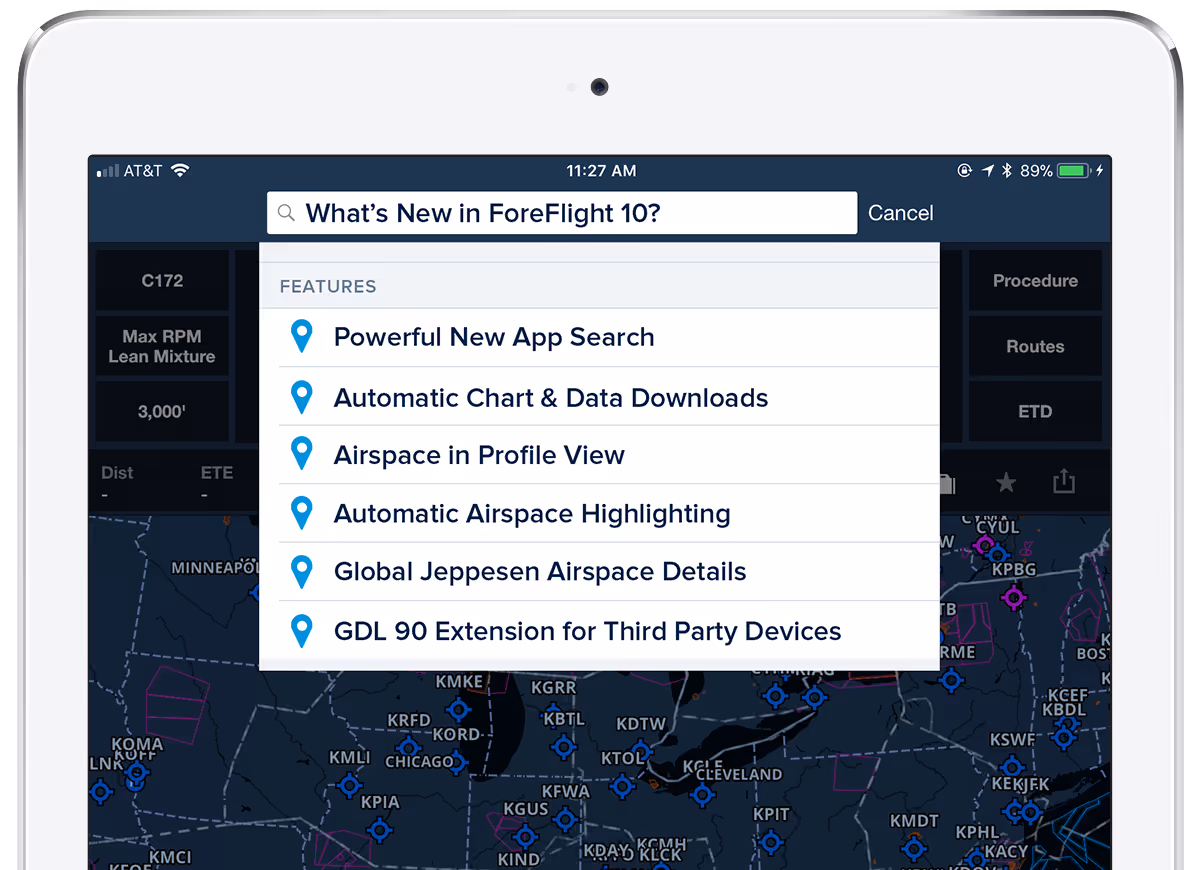Screen dimensions: 1200x870
Task: Tap the Bluetooth status icon
Action: tap(1008, 171)
